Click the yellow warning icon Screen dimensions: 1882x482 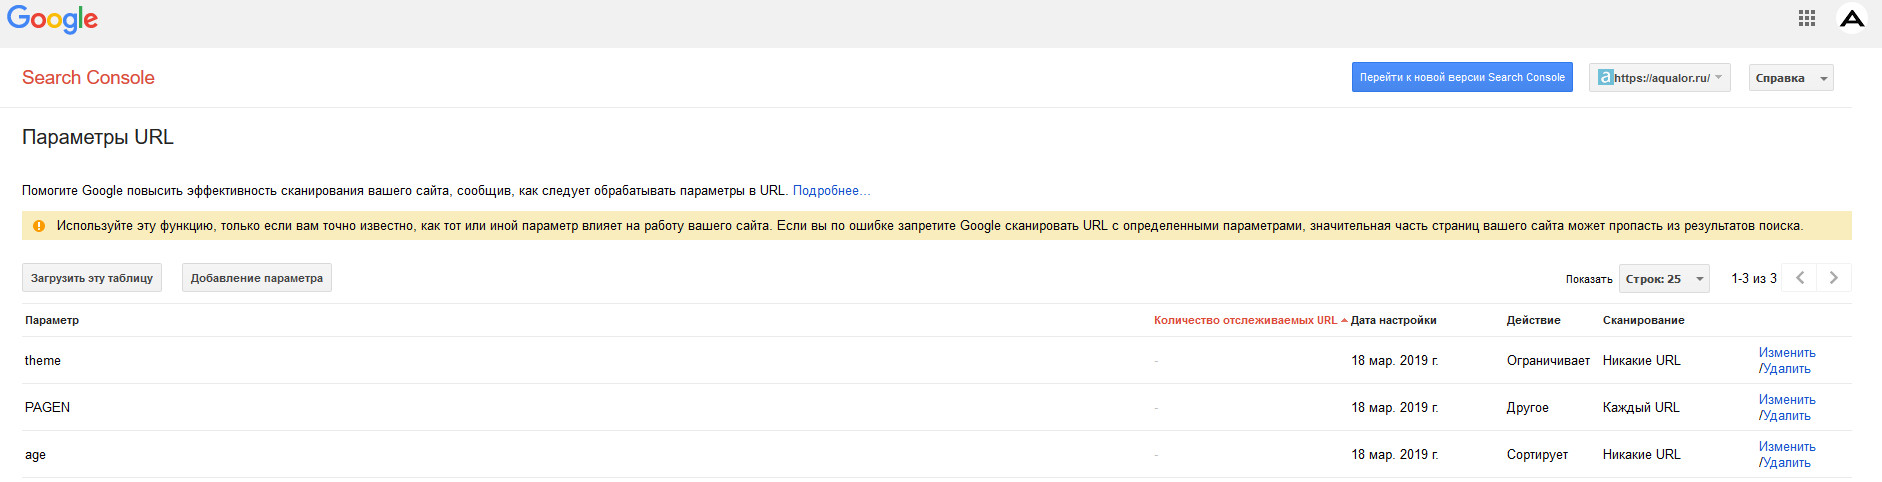(x=39, y=226)
